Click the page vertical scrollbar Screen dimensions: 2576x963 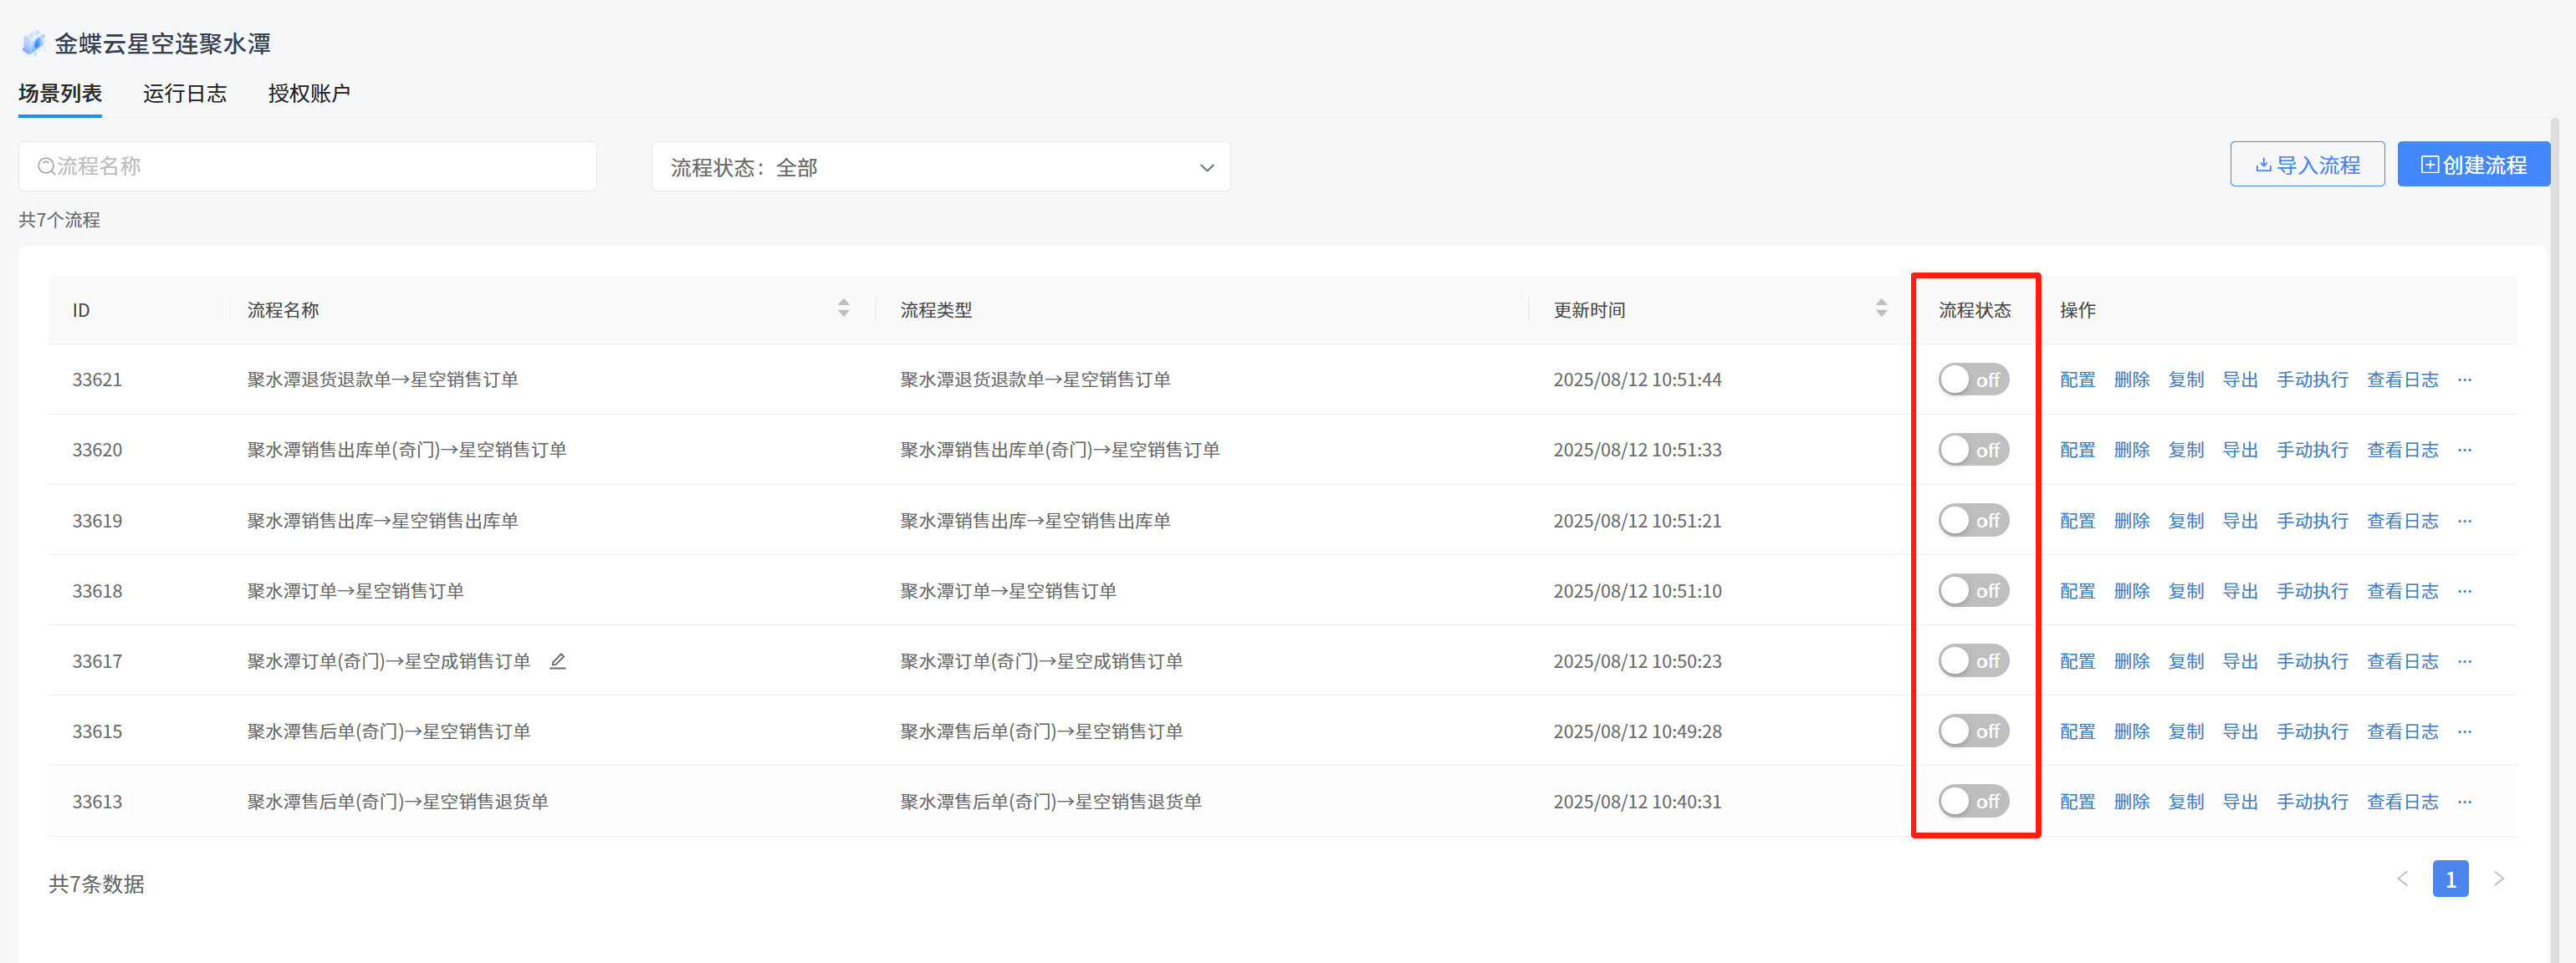pyautogui.click(x=2555, y=540)
